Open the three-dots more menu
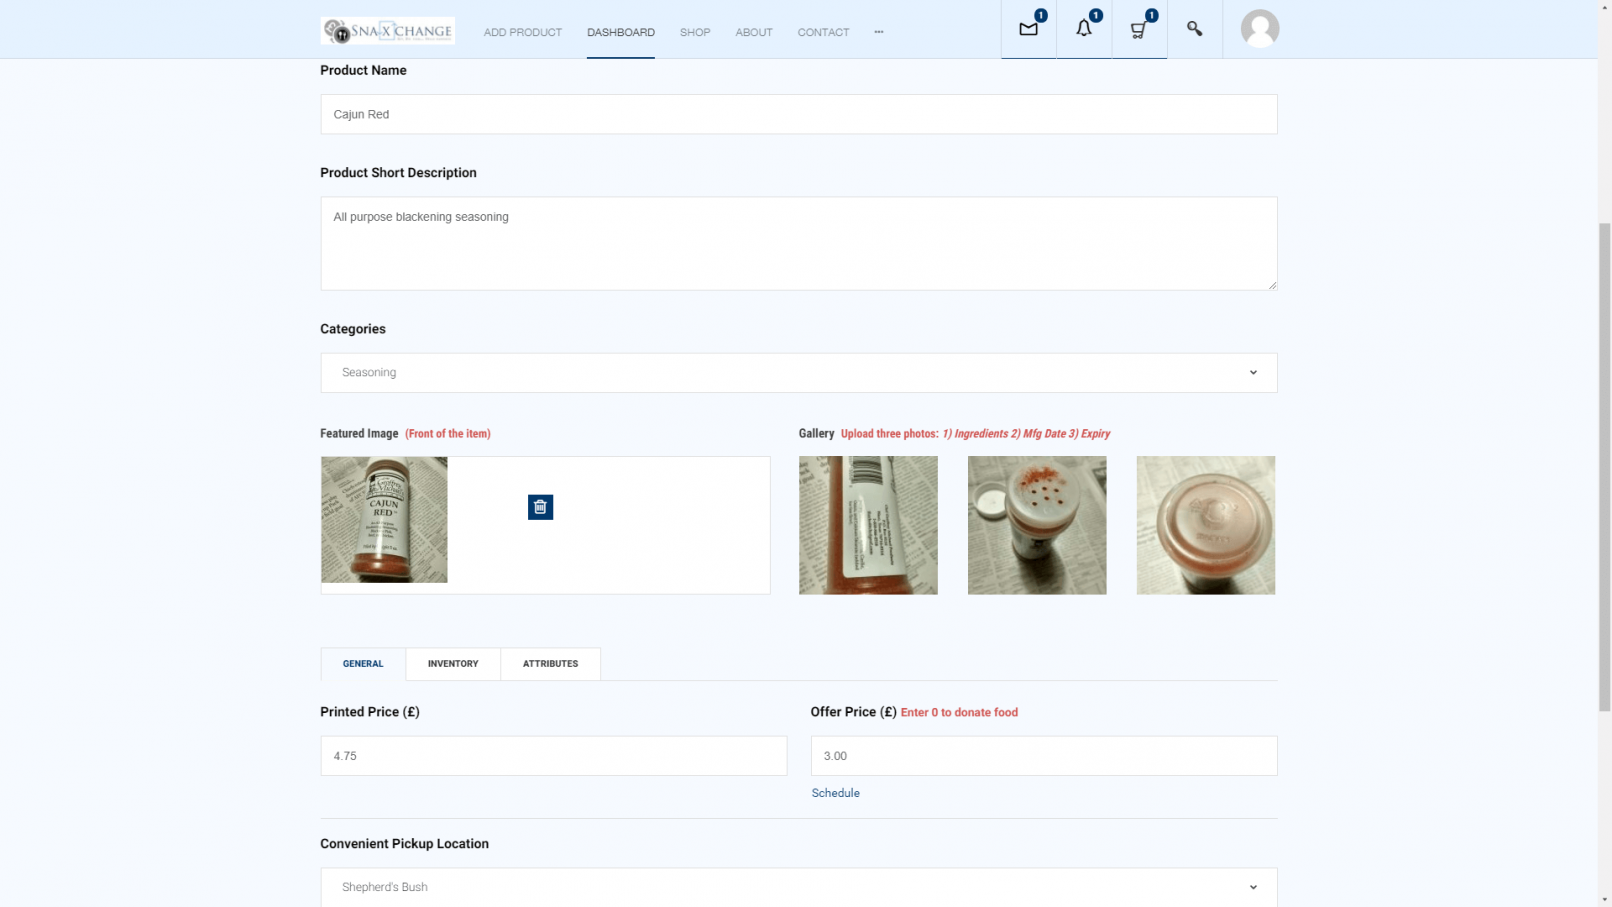 pyautogui.click(x=879, y=32)
